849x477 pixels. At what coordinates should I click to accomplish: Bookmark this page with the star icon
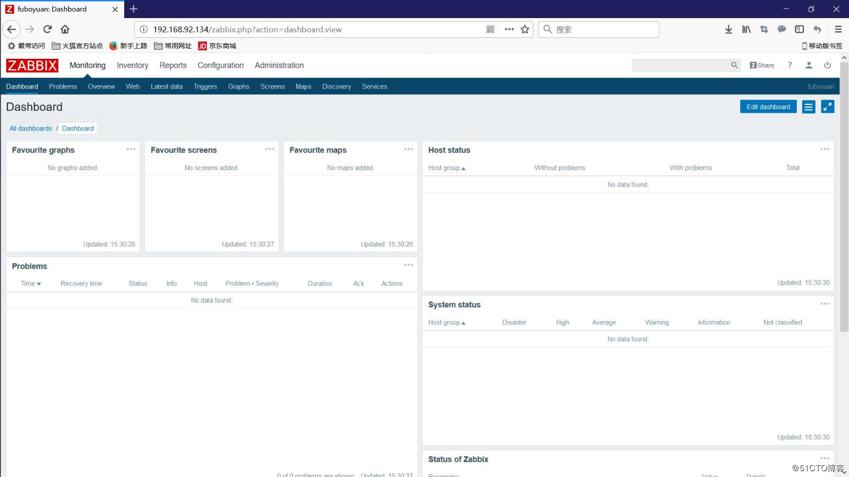525,29
